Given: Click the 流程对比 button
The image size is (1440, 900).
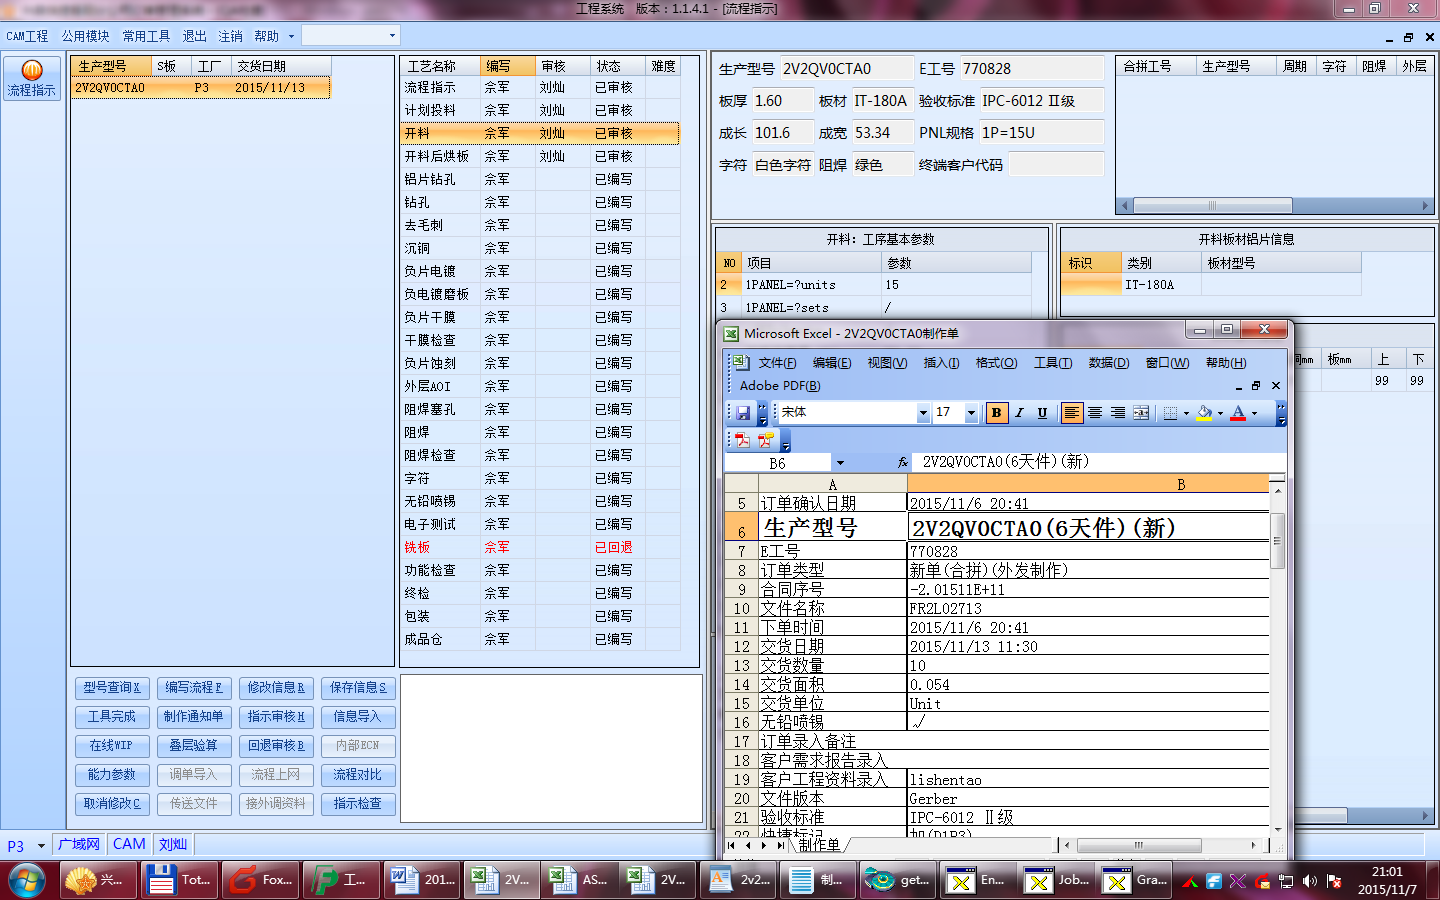Looking at the screenshot, I should coord(358,775).
